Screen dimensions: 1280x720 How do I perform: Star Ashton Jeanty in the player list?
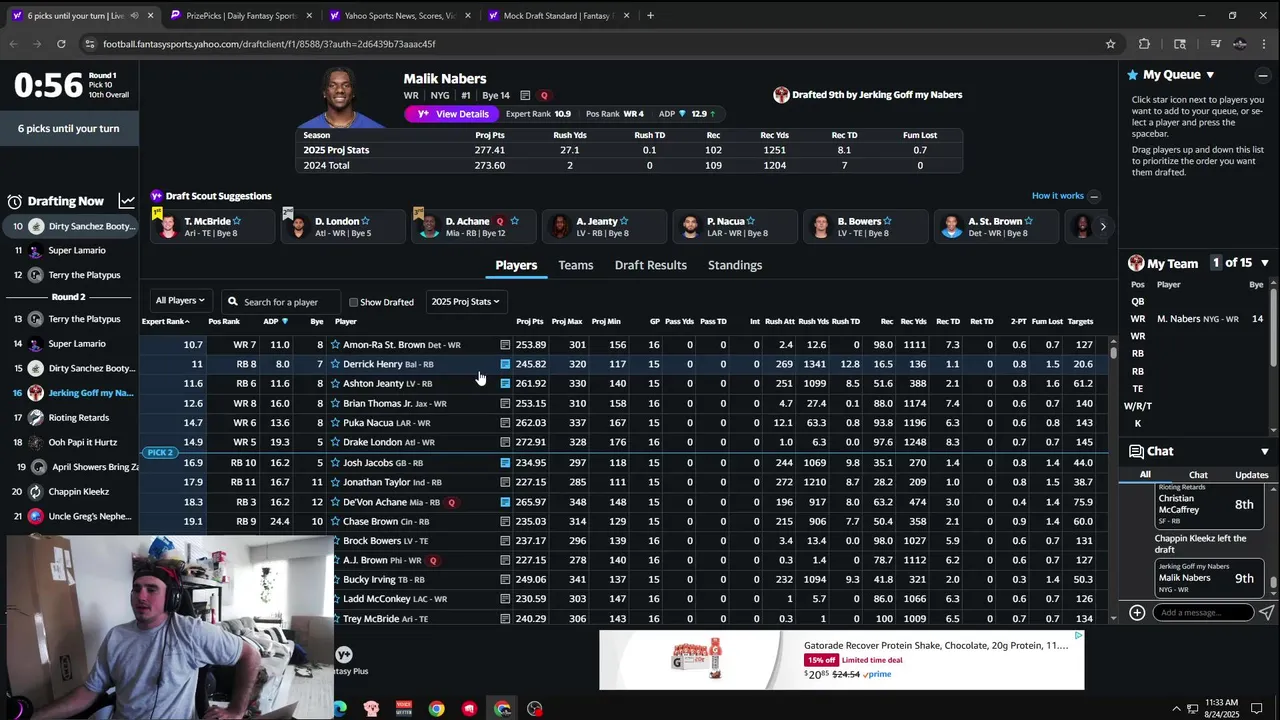coord(335,384)
